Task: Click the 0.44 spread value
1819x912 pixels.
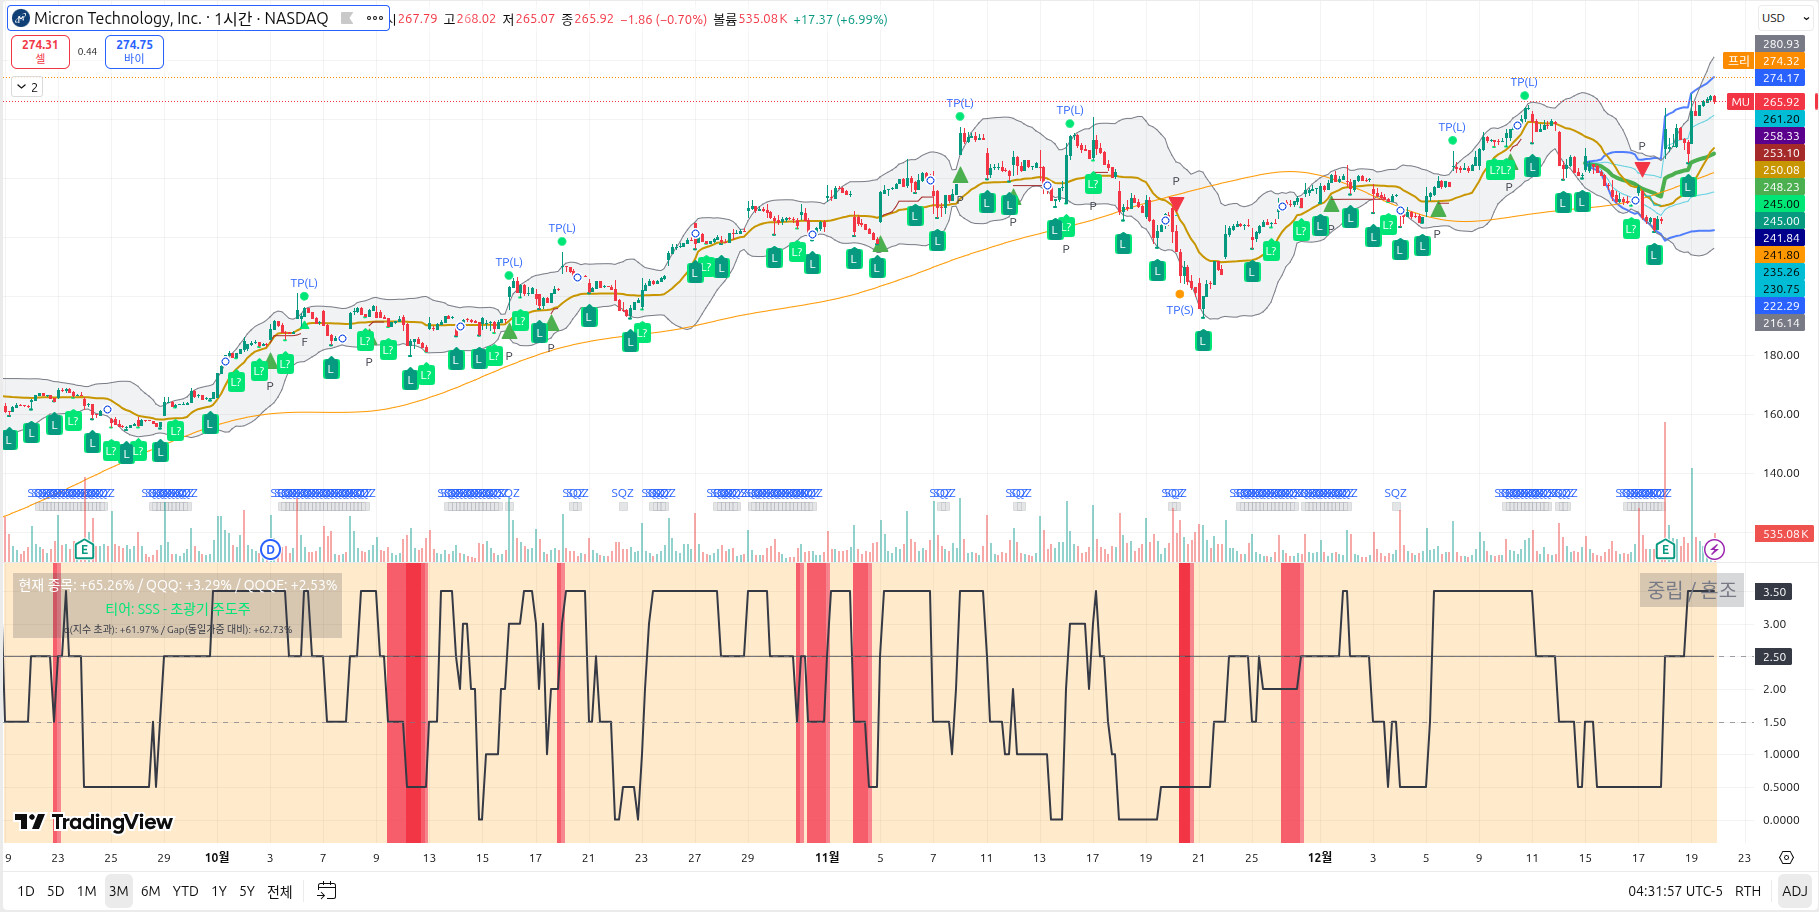Action: (88, 52)
